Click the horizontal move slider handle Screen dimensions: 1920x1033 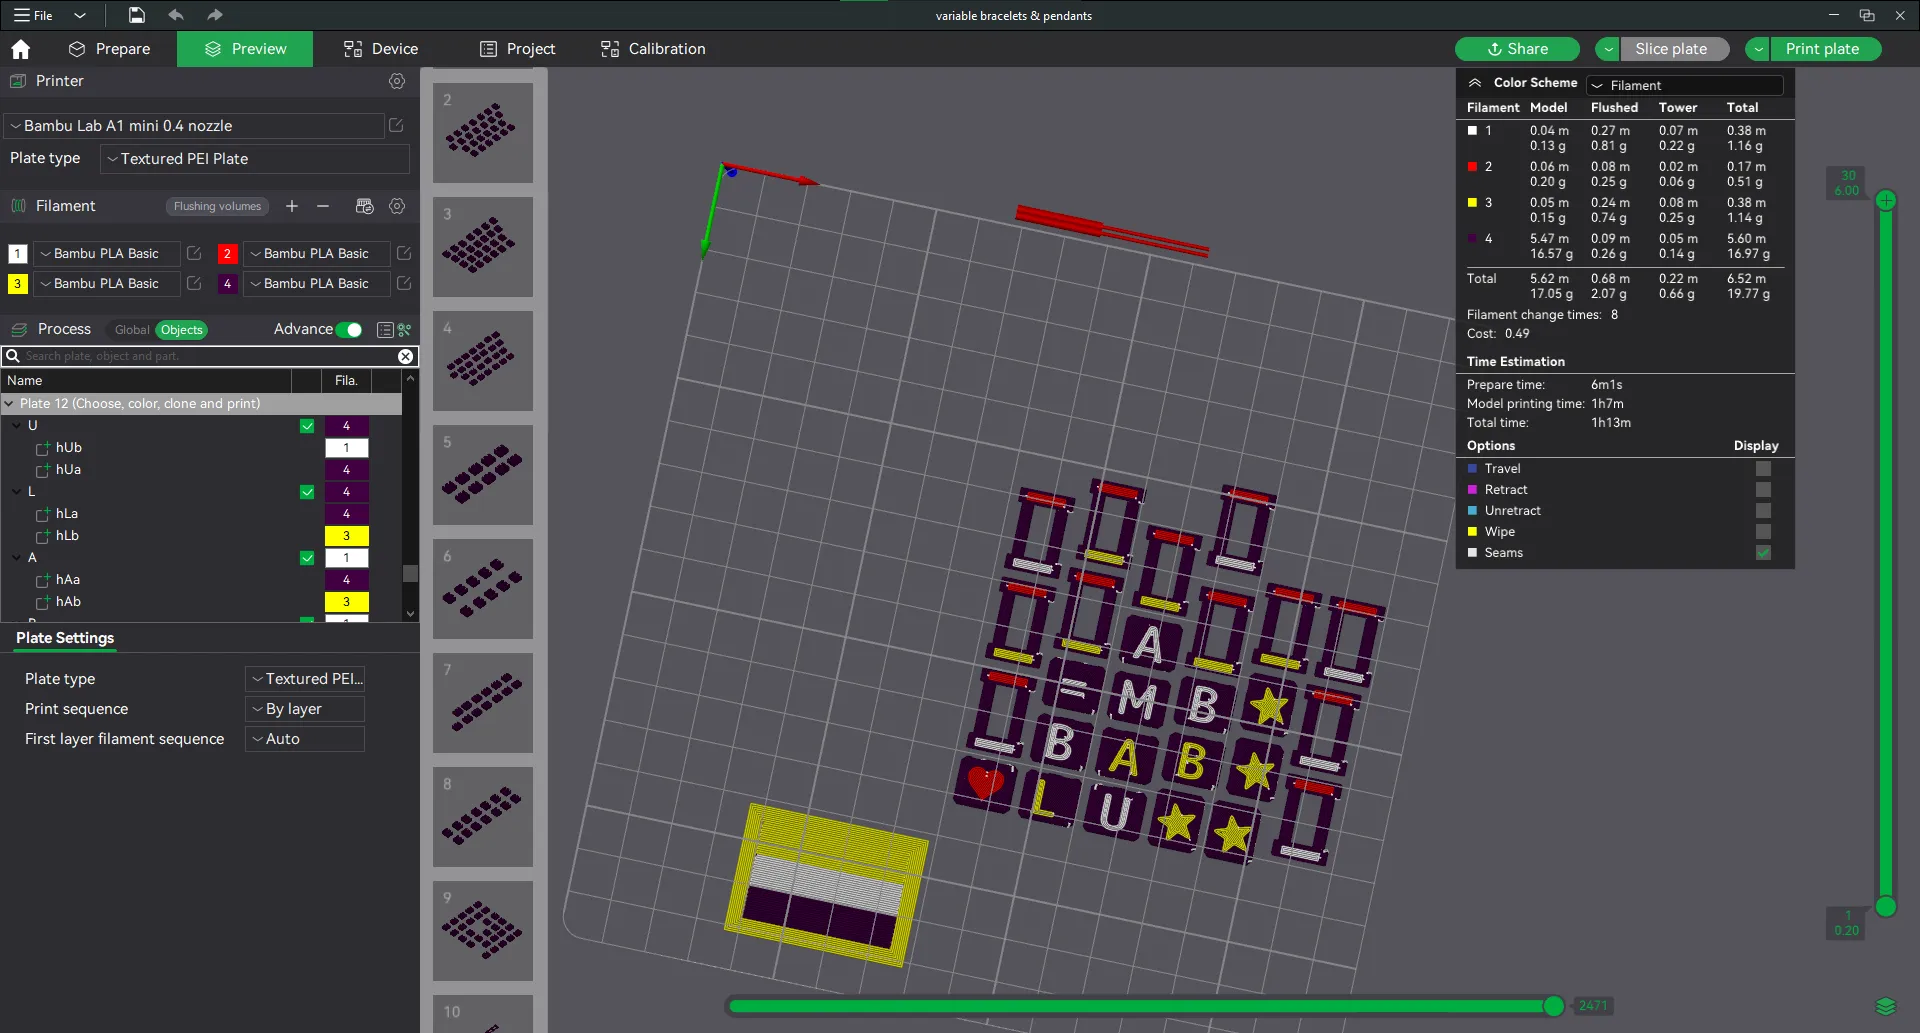(1554, 1006)
